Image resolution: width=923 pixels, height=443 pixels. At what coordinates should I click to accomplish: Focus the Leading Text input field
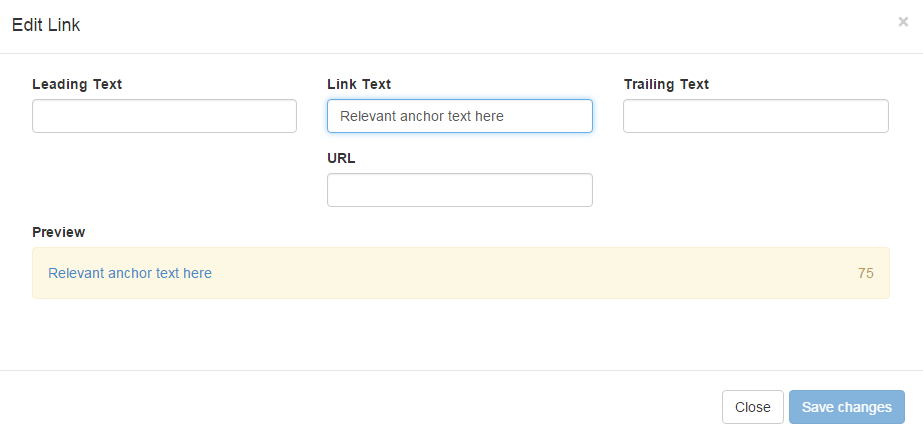164,116
